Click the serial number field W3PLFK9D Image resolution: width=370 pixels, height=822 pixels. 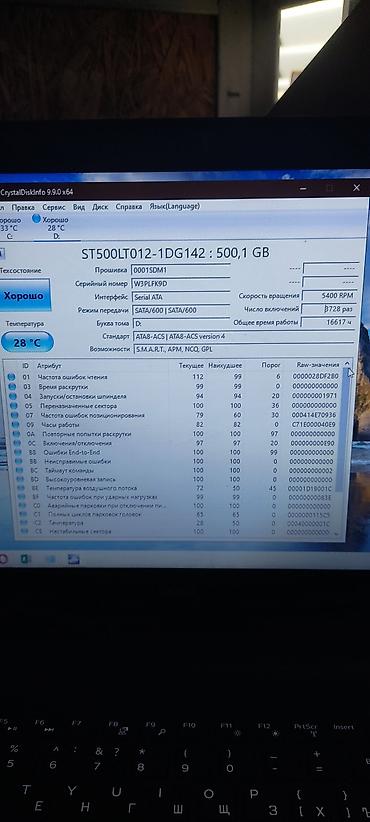pyautogui.click(x=180, y=284)
